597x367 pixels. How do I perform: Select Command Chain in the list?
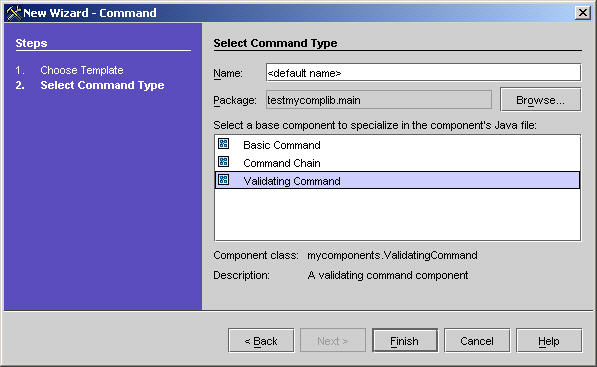397,163
